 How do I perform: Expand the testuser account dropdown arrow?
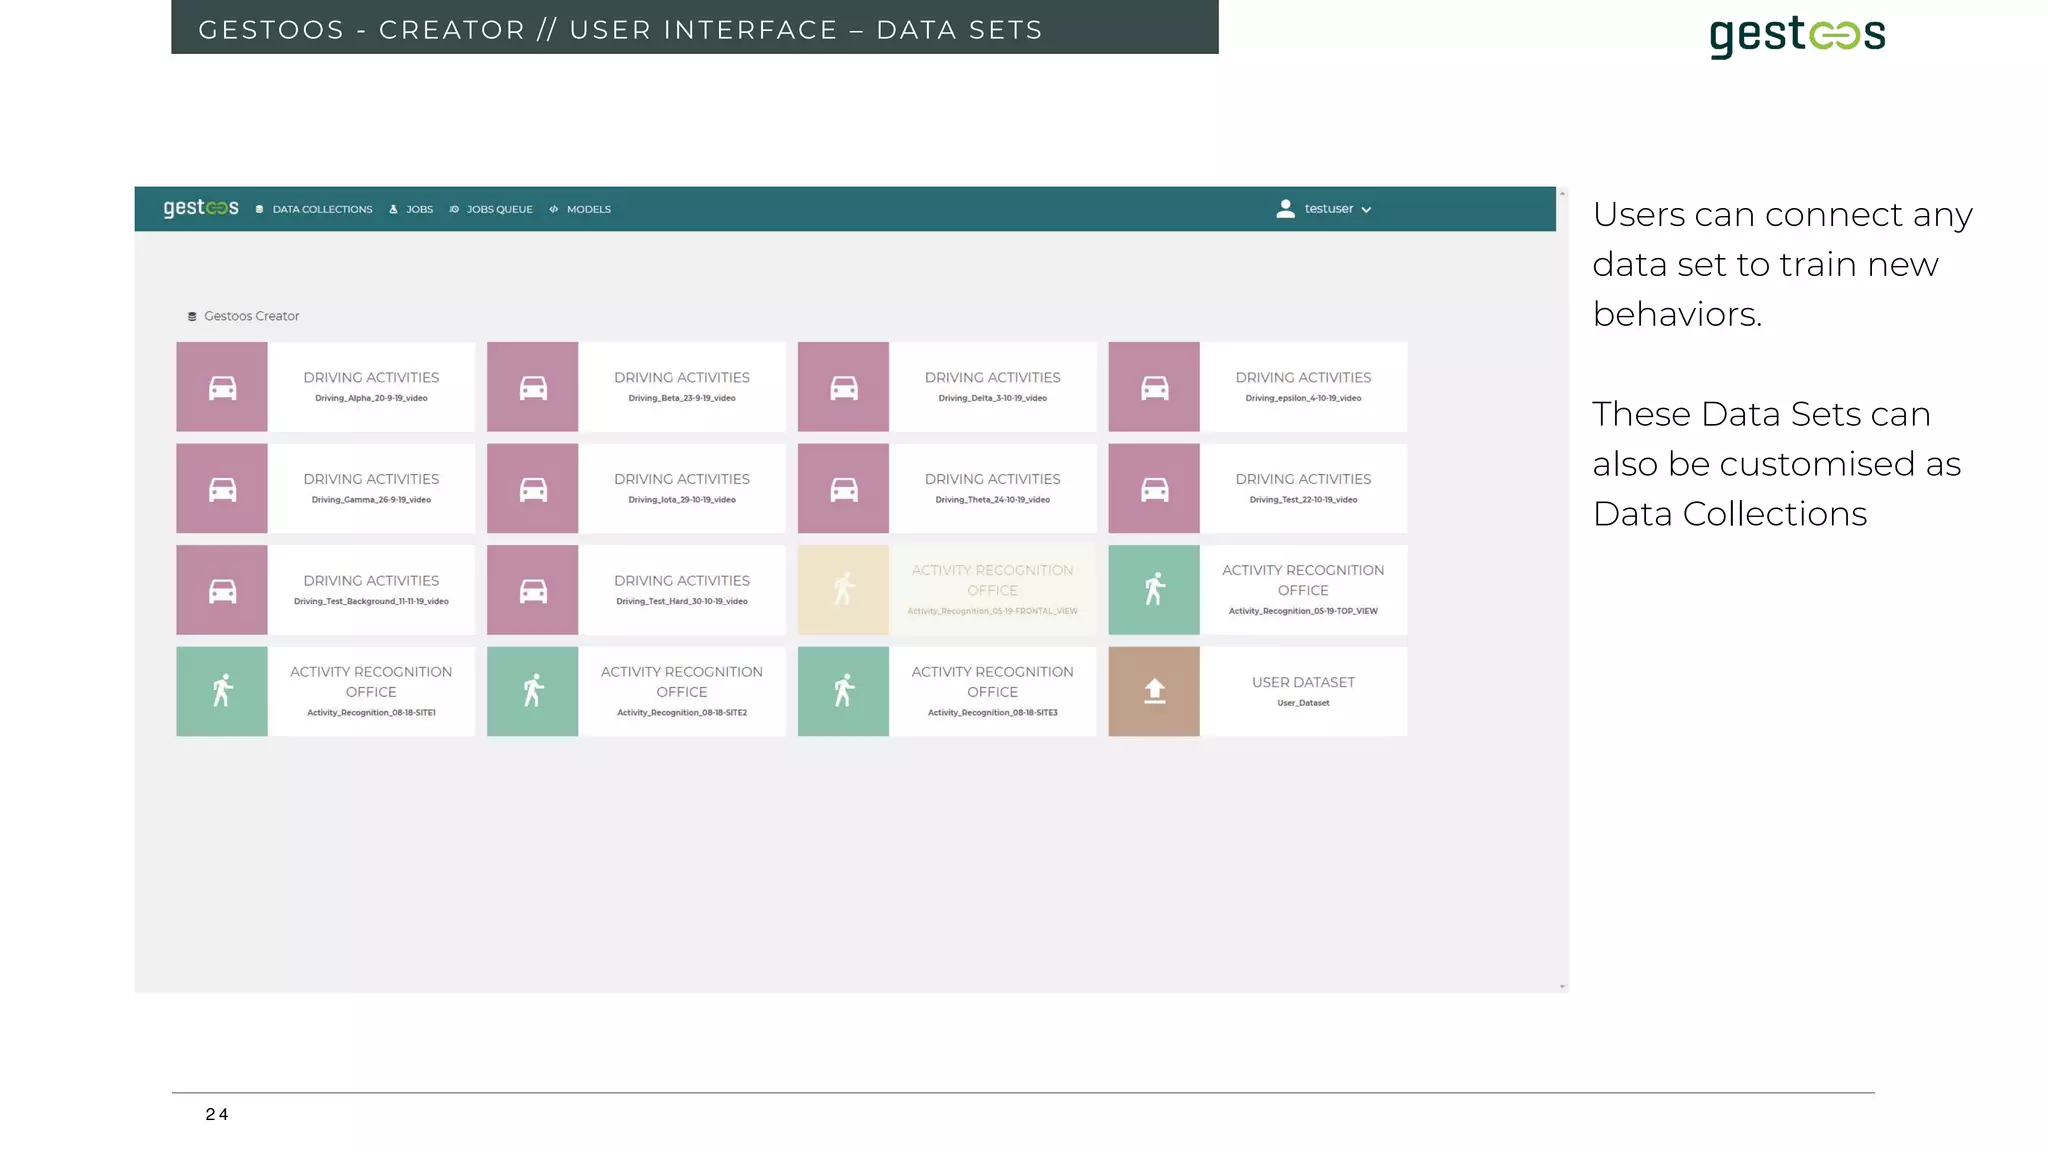coord(1366,210)
